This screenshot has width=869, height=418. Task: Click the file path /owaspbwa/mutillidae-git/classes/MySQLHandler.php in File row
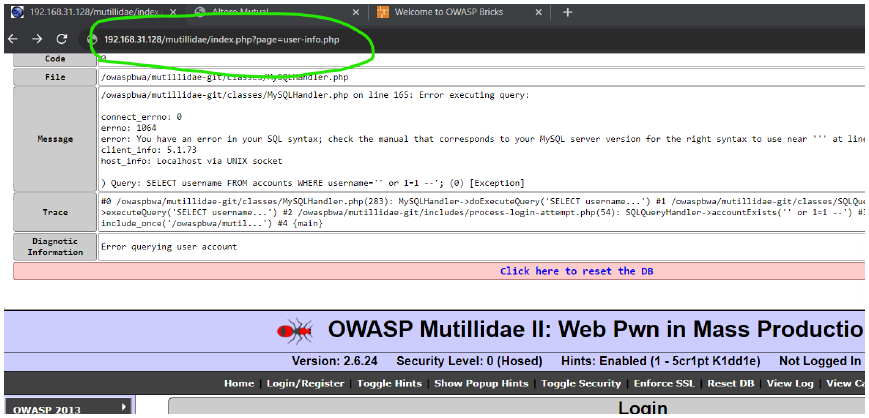pos(224,77)
